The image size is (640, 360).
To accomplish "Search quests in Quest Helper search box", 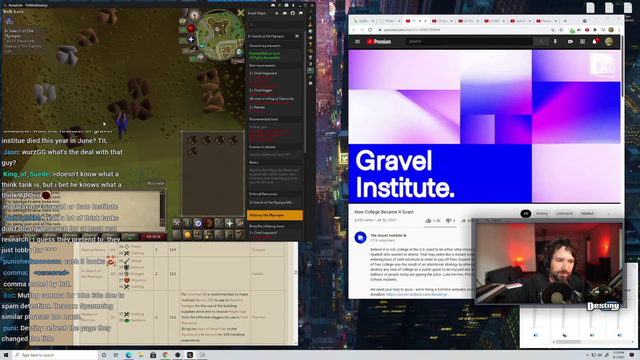I will click(275, 25).
